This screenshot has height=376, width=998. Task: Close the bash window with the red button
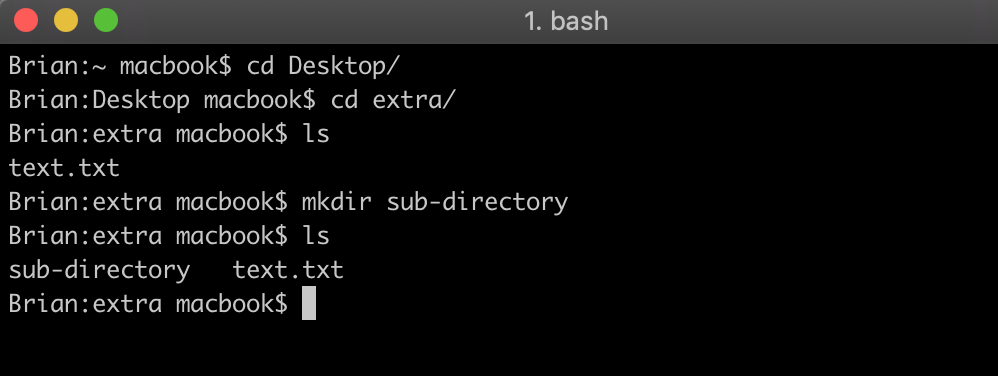[x=26, y=20]
